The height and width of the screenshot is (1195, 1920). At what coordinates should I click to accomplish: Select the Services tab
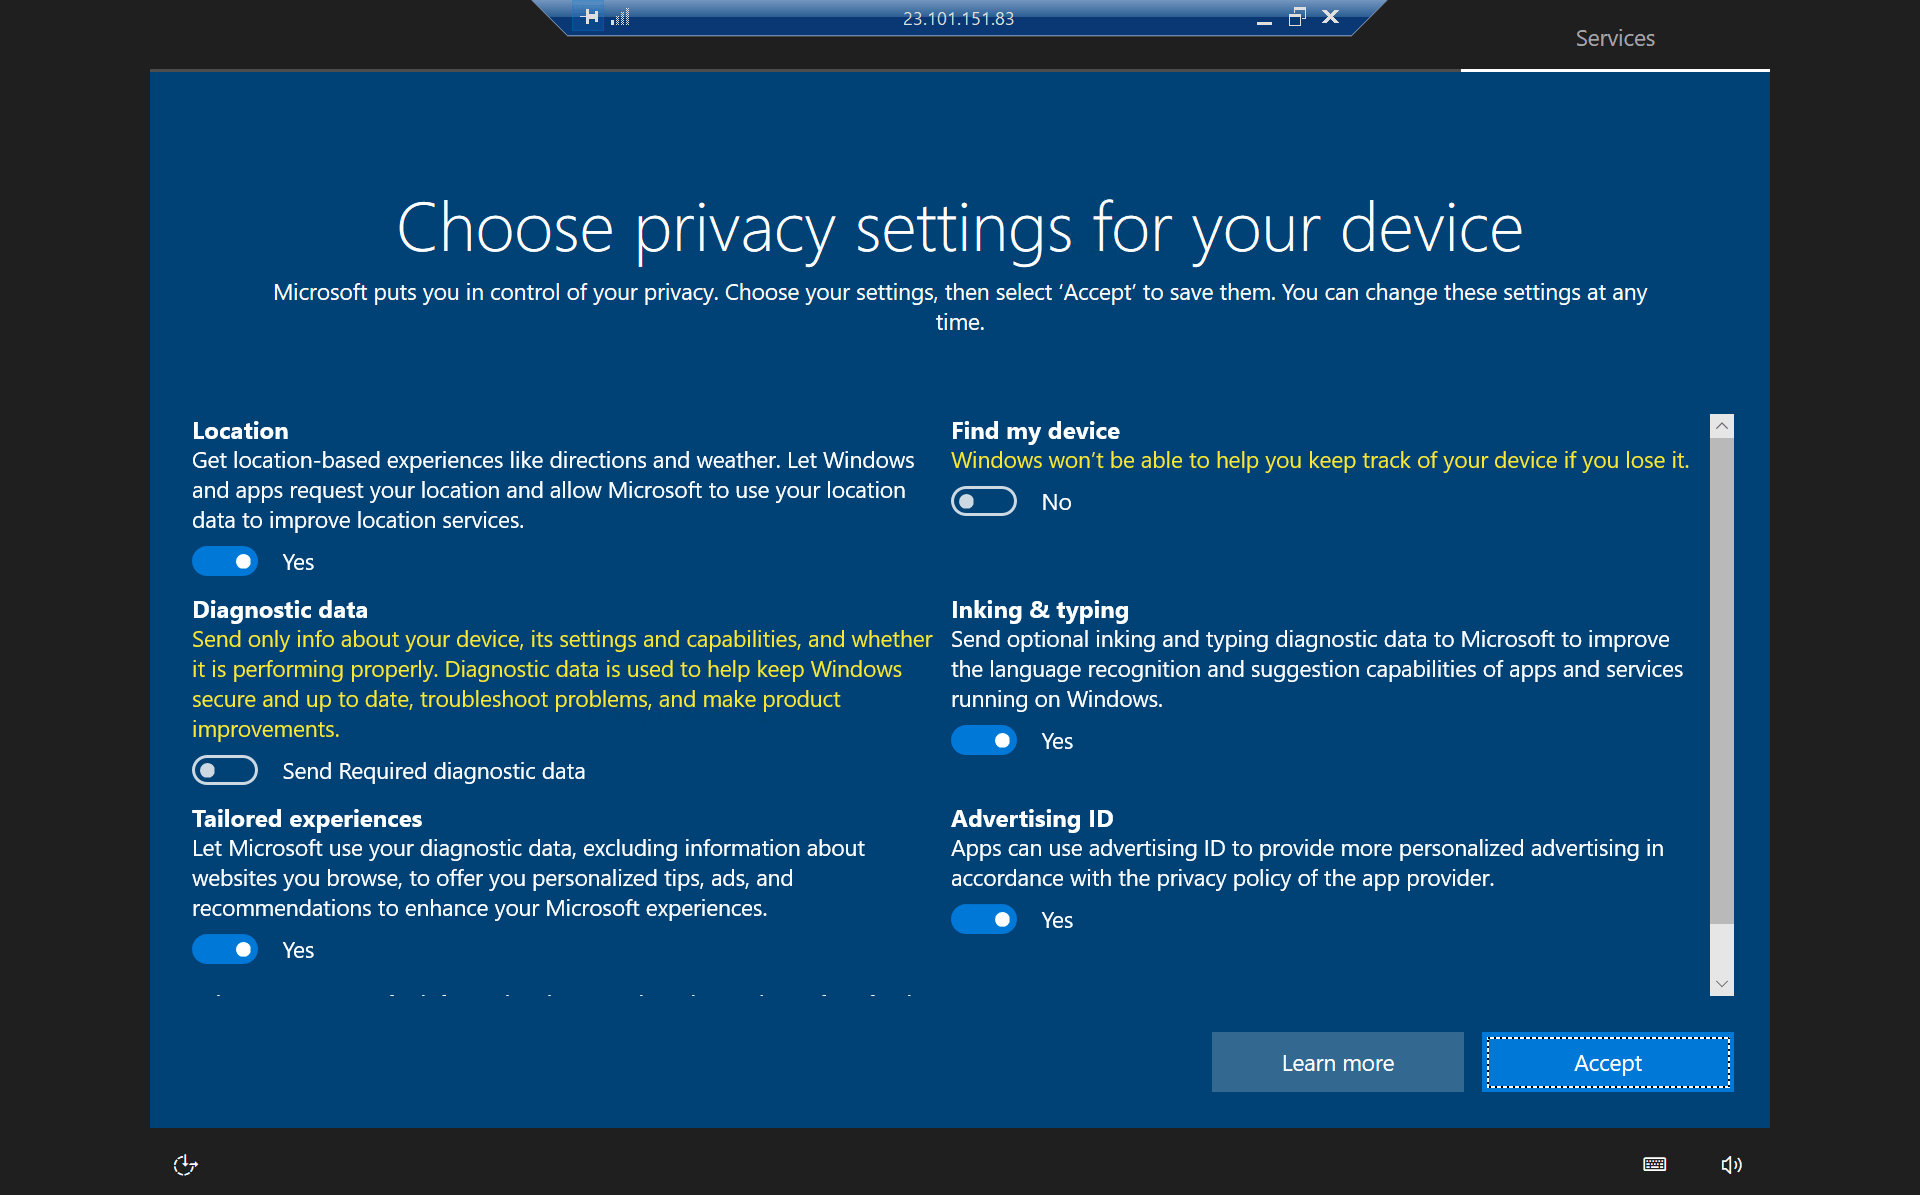point(1614,38)
